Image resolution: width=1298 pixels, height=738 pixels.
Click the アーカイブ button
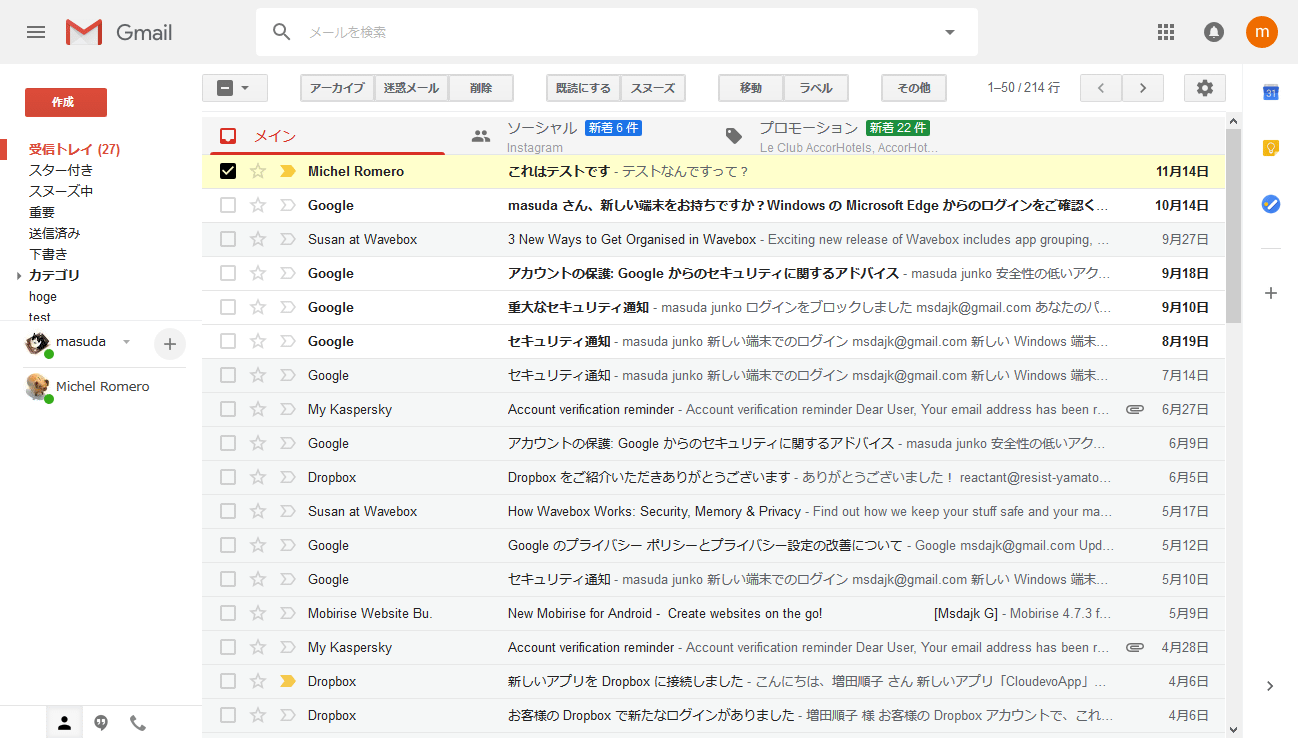point(337,88)
